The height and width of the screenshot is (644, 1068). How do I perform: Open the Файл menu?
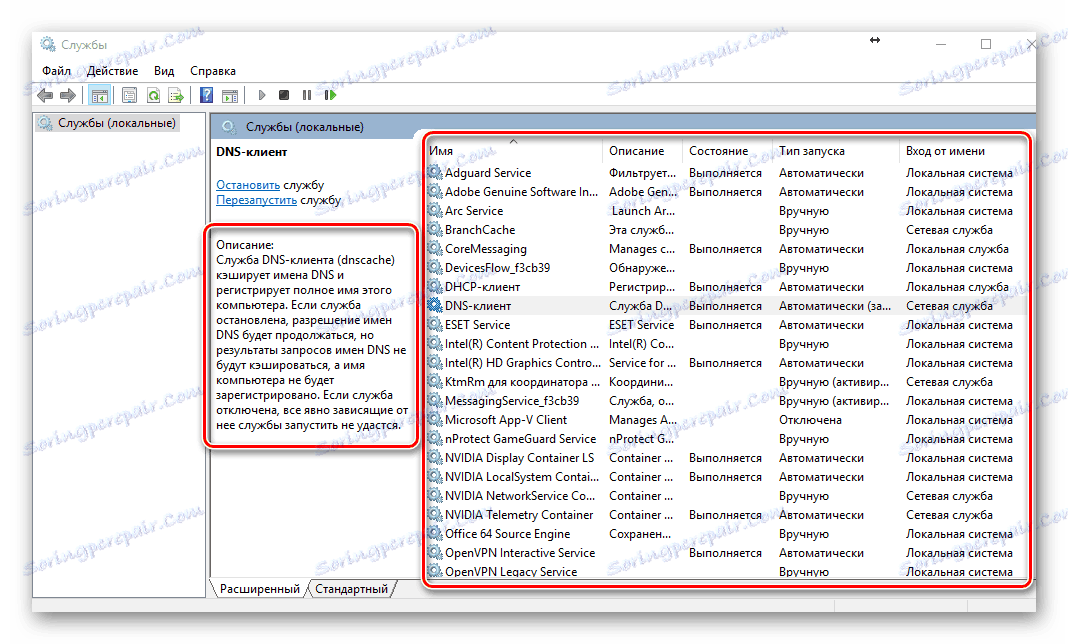point(57,71)
